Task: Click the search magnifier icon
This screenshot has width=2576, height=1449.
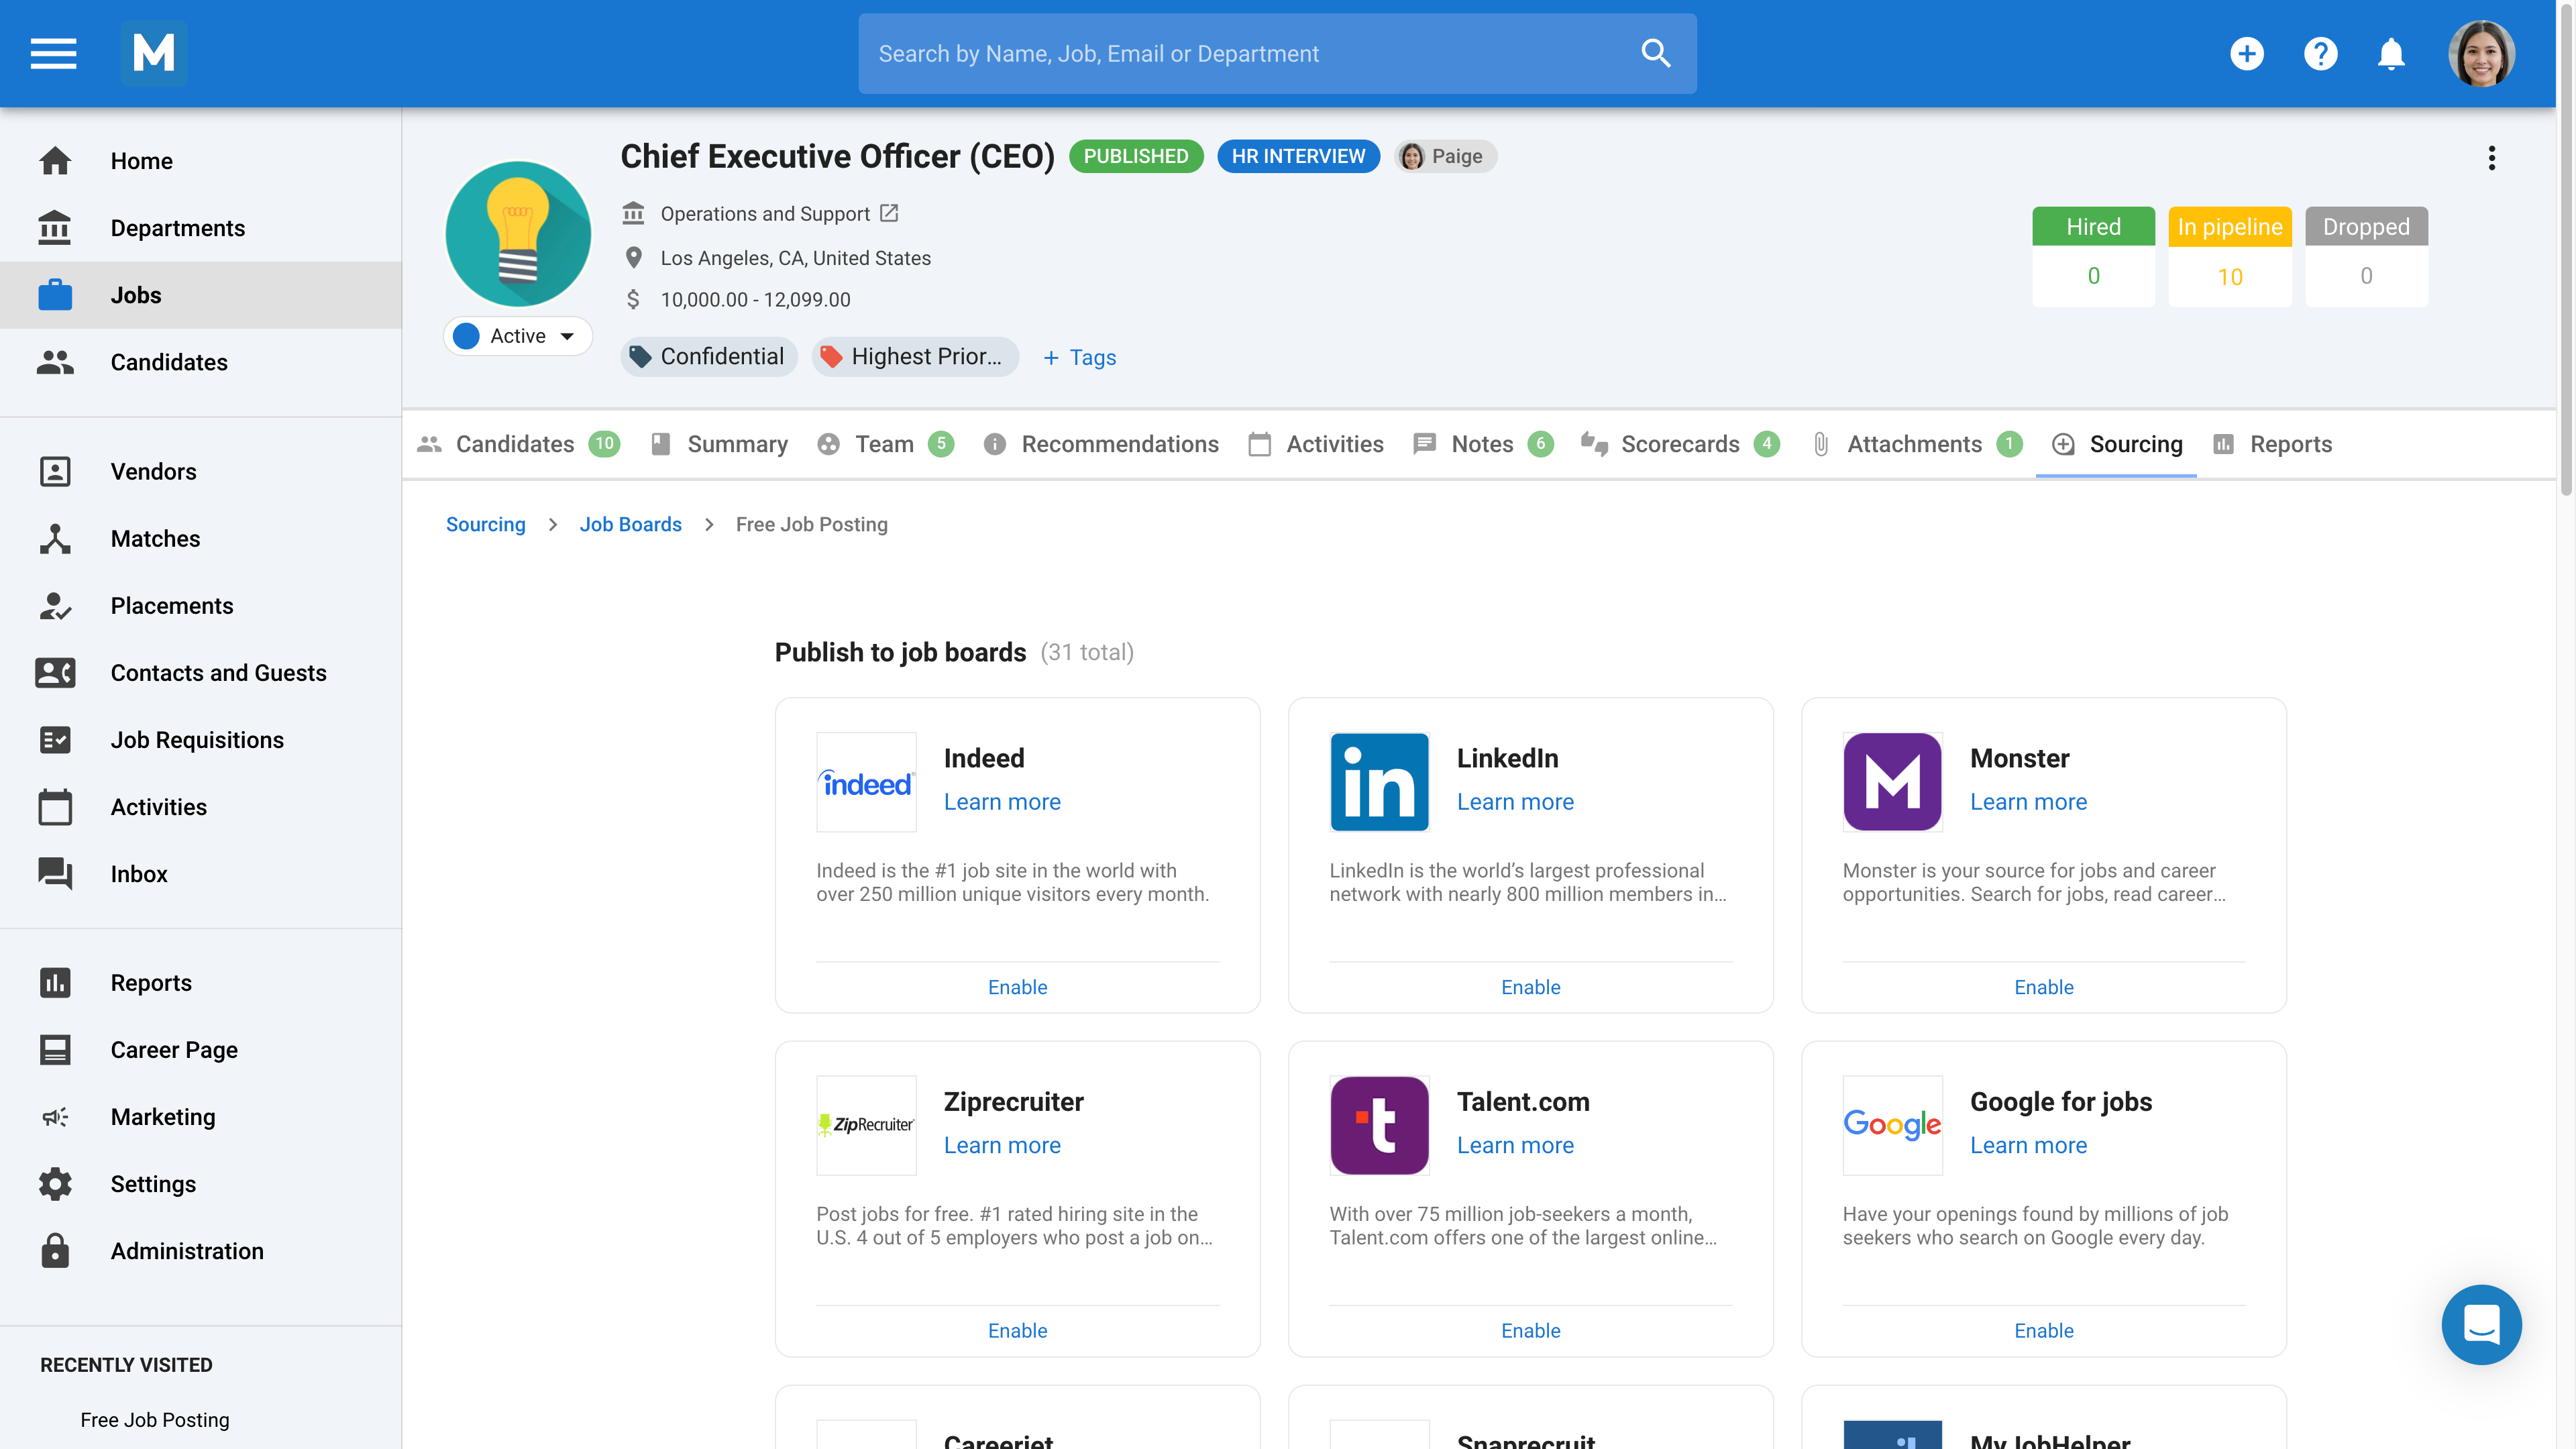Action: coord(1655,53)
